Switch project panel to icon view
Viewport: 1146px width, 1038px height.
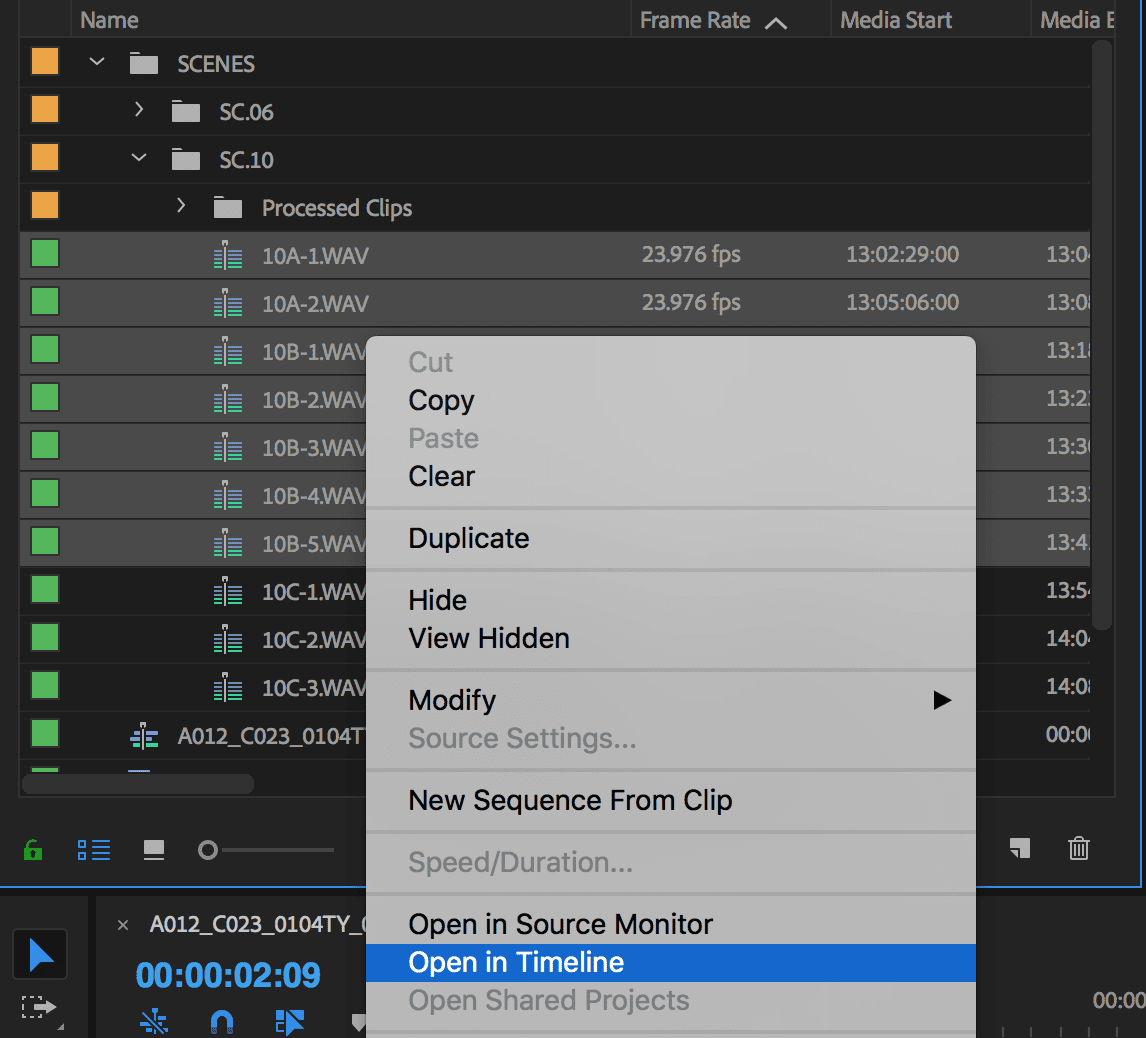(x=154, y=850)
